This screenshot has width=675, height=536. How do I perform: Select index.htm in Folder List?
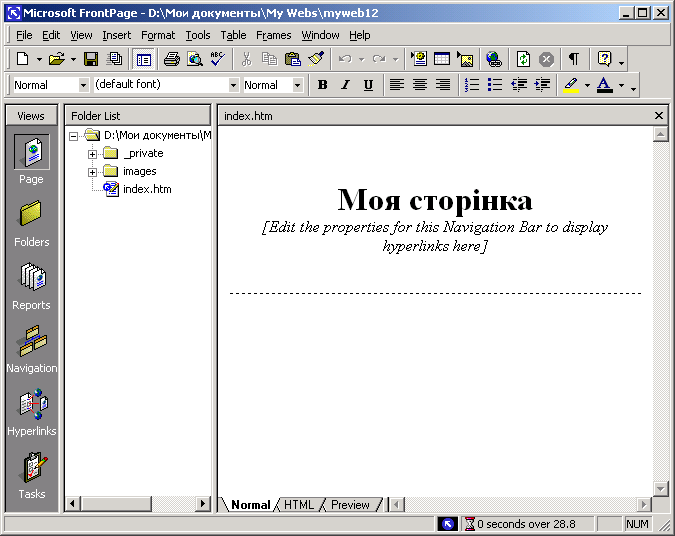click(147, 189)
